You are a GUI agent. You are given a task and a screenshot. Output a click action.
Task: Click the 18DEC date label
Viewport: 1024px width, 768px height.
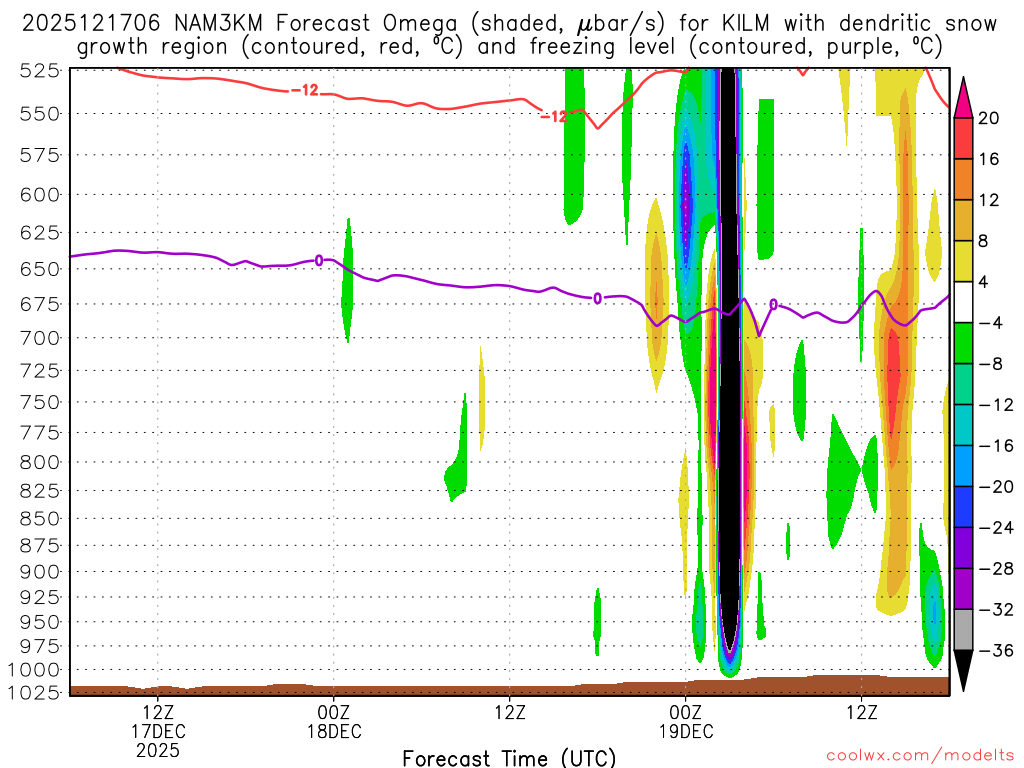334,731
